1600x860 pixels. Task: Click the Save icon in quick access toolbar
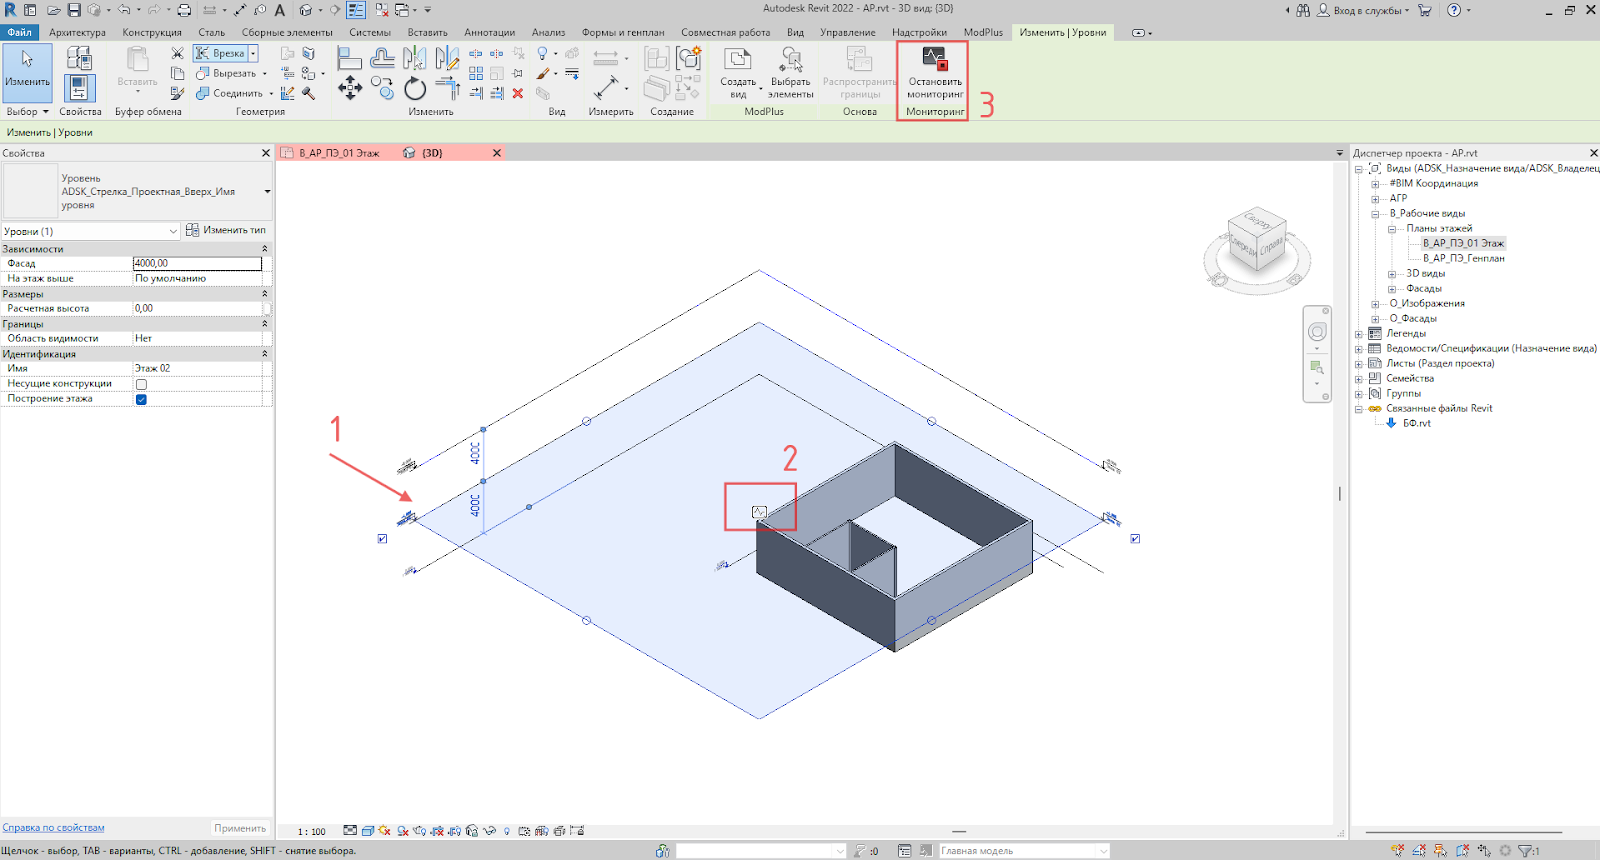point(74,10)
